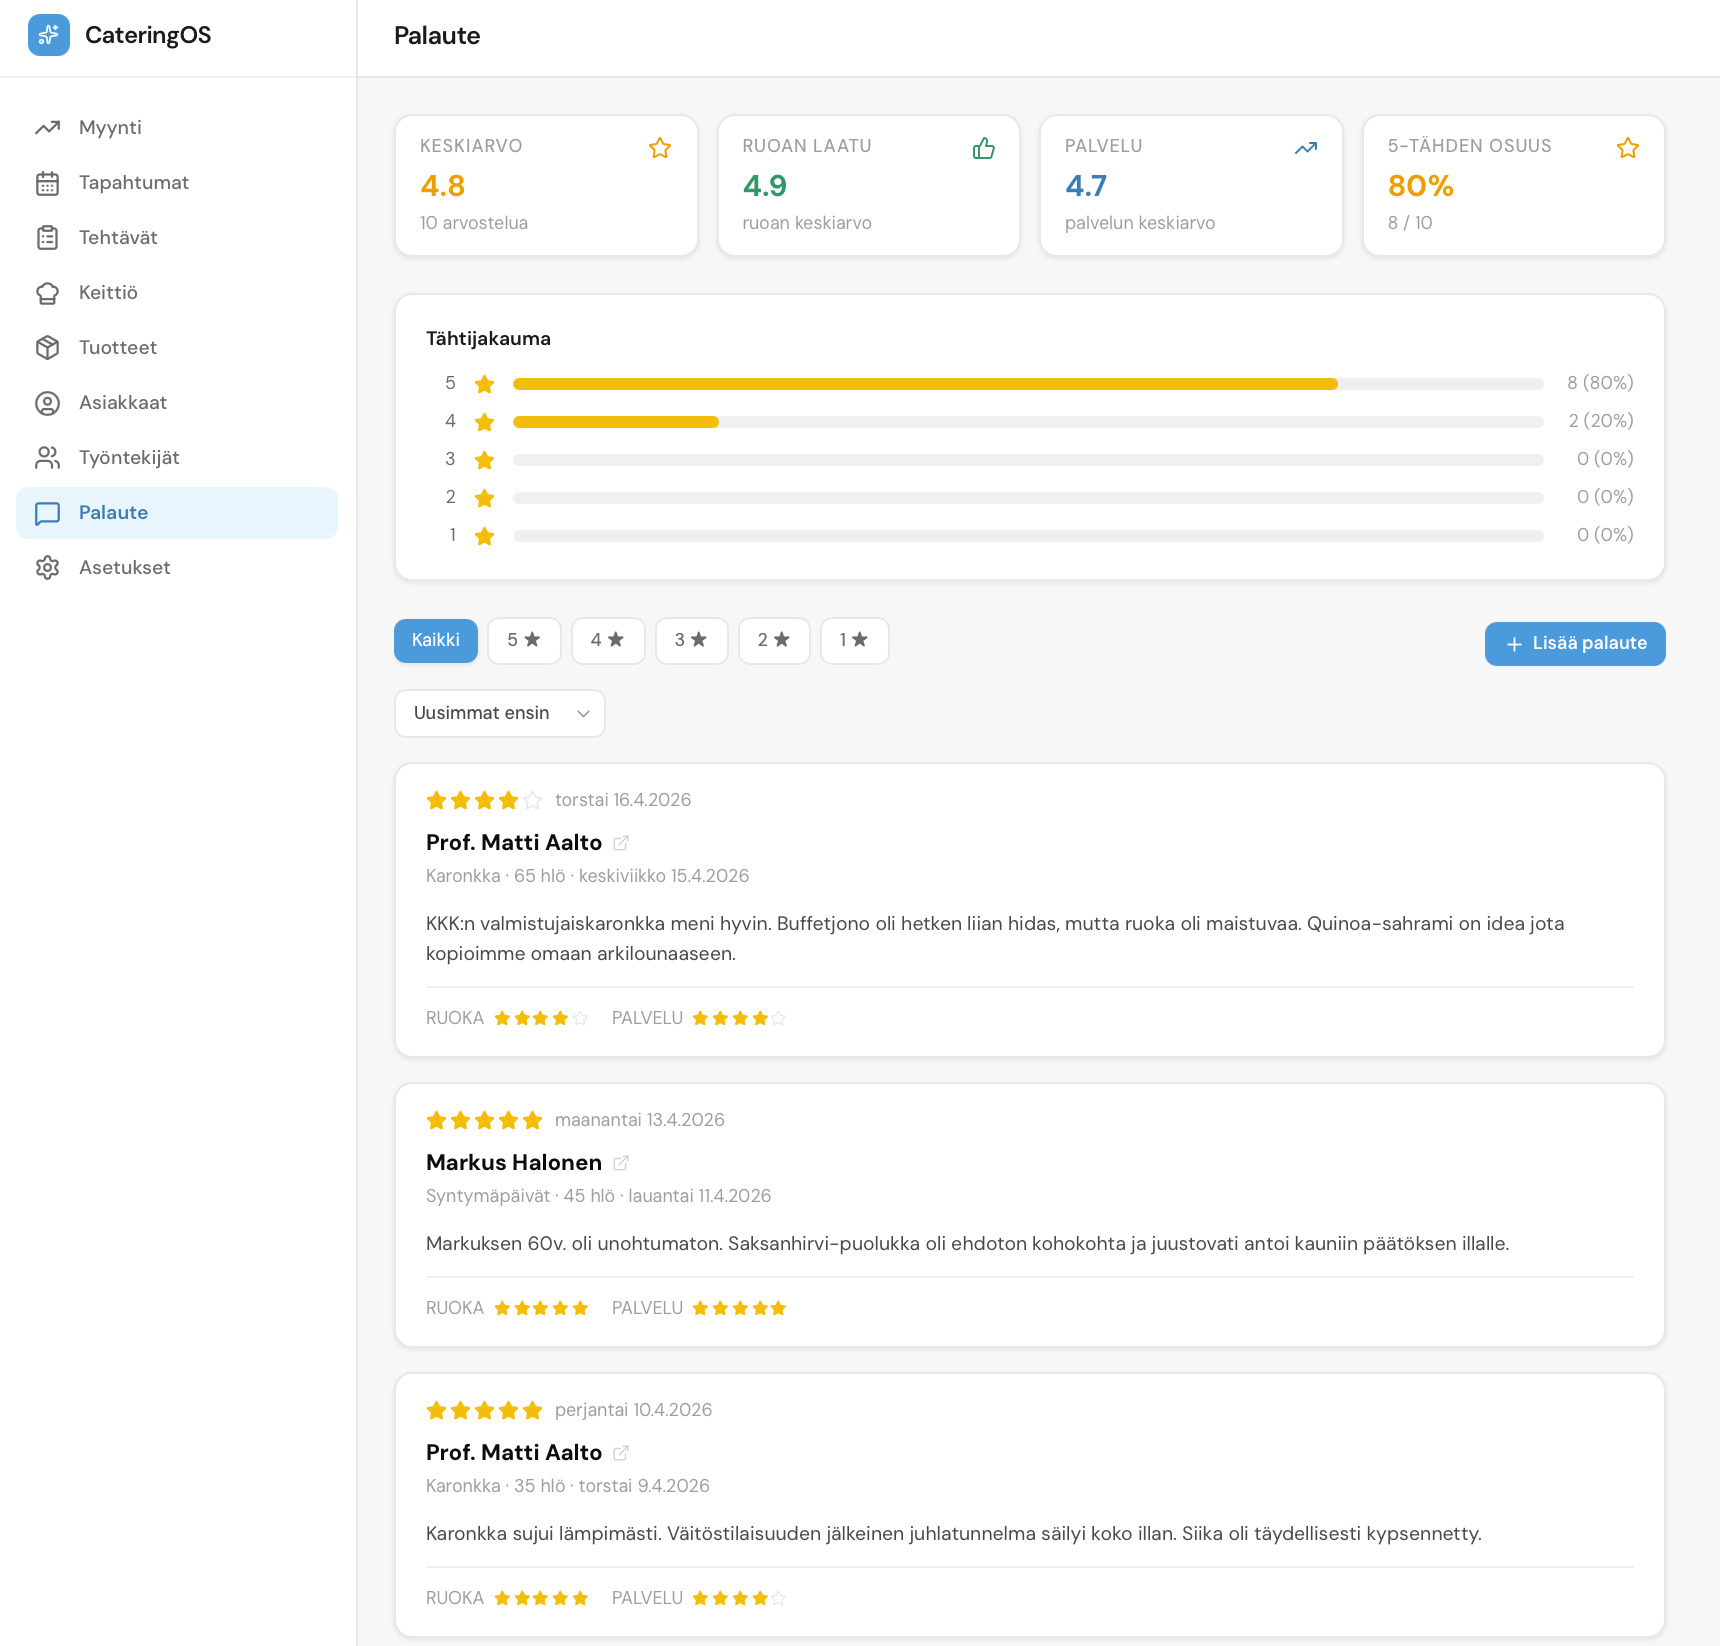Image resolution: width=1720 pixels, height=1646 pixels.
Task: Click the Lisää palaute button
Action: pyautogui.click(x=1575, y=644)
